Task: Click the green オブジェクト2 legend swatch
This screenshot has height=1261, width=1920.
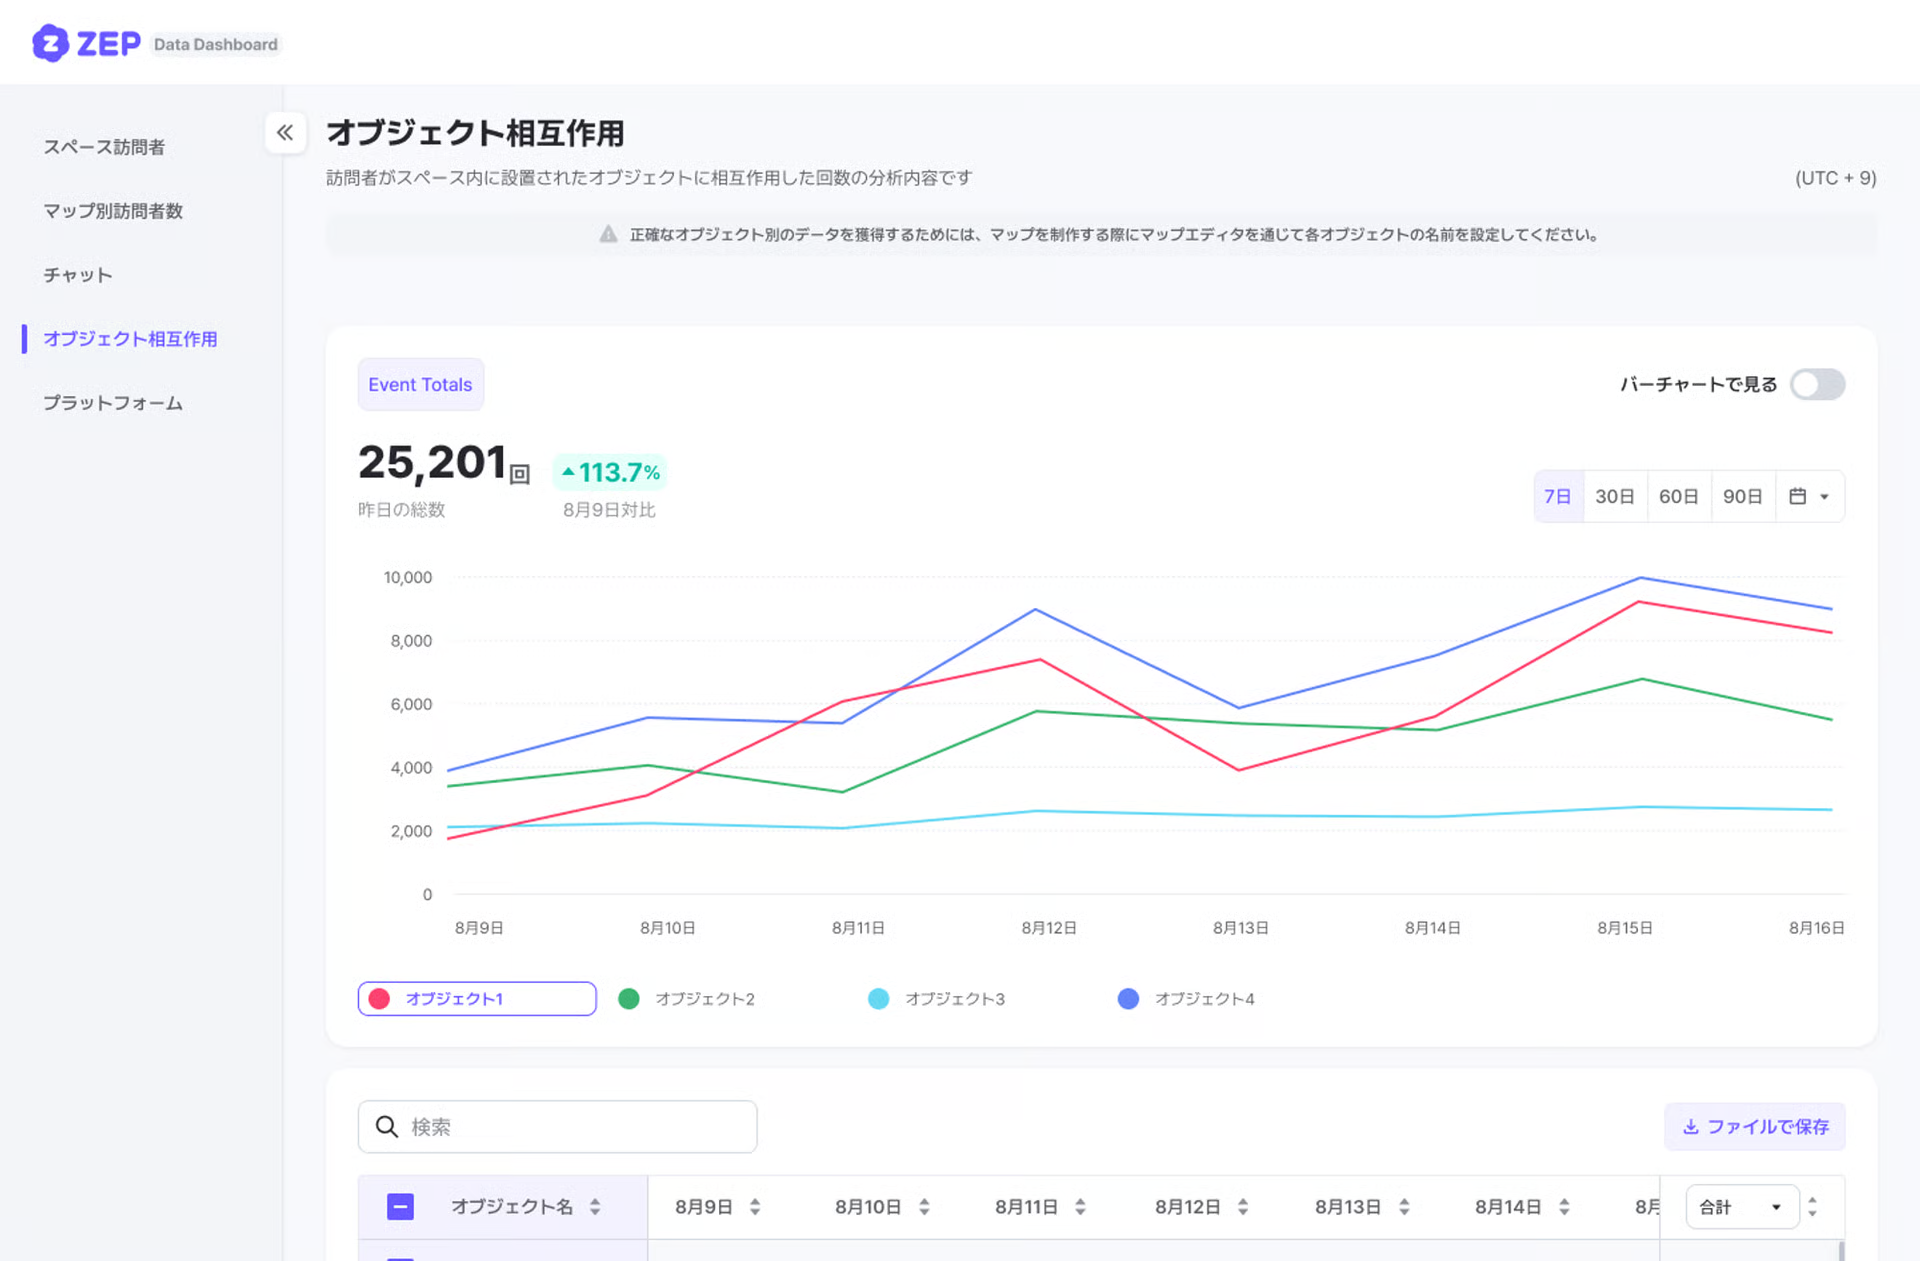Action: [629, 999]
